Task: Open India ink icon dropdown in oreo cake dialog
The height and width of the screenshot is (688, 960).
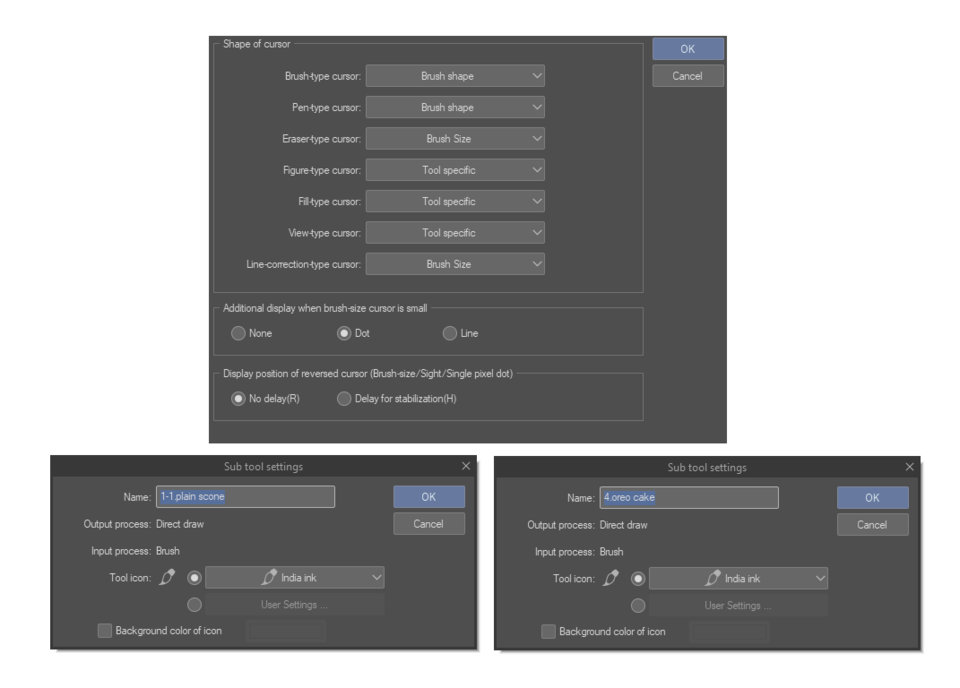Action: point(739,578)
